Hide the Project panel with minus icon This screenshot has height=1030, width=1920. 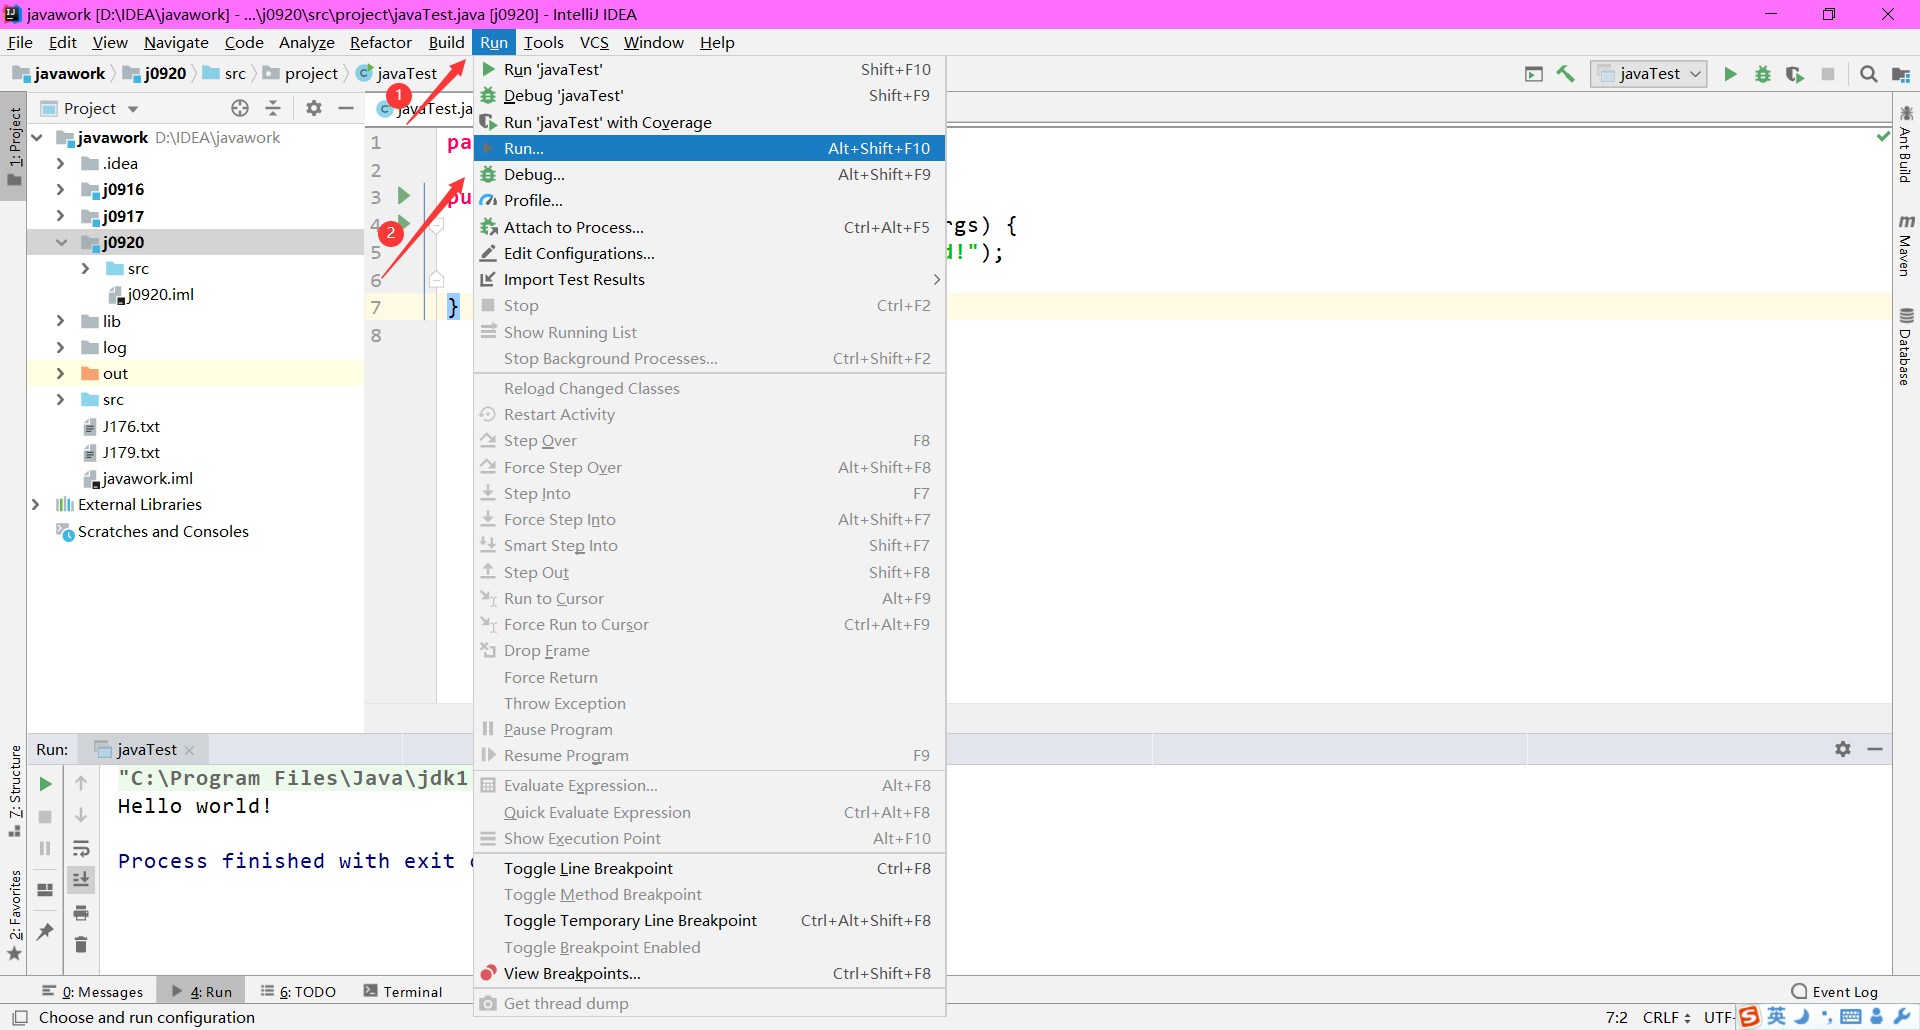coord(346,108)
